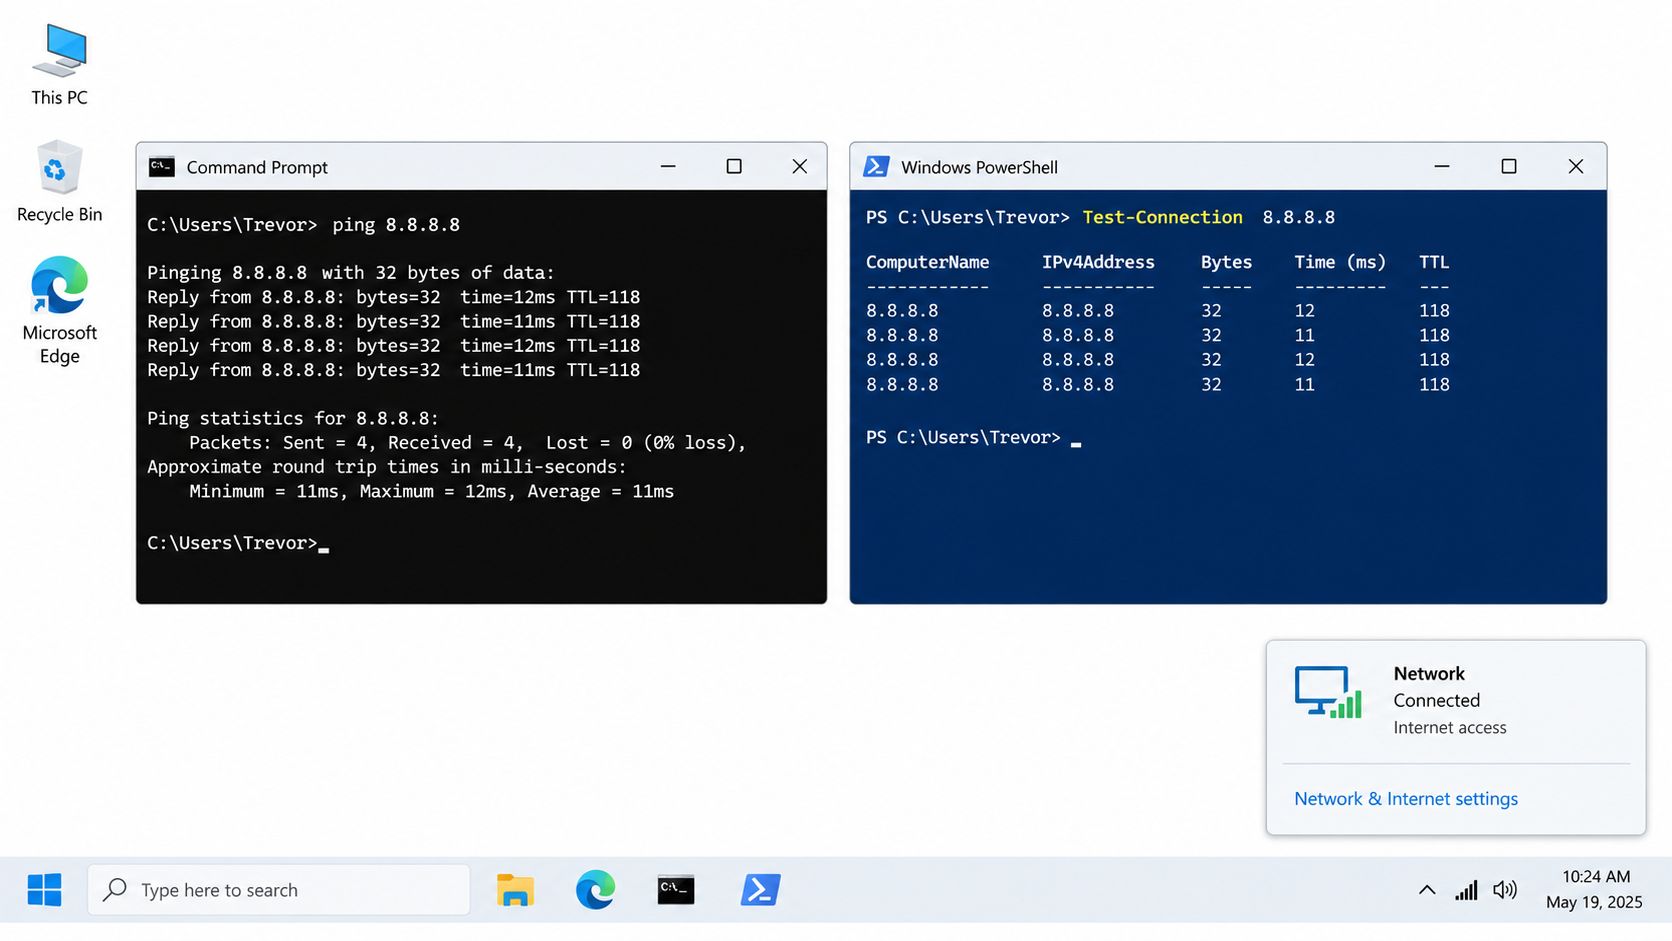Switch to Command Prompt via taskbar icon
Viewport: 1672px width, 941px height.
676,889
